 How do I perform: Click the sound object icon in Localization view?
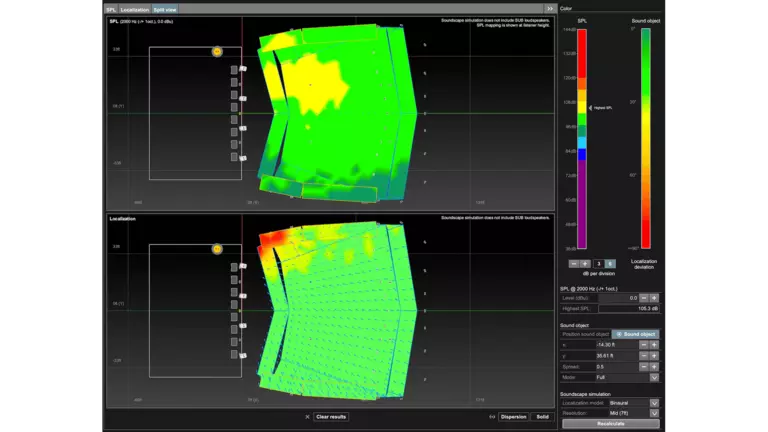pos(217,248)
